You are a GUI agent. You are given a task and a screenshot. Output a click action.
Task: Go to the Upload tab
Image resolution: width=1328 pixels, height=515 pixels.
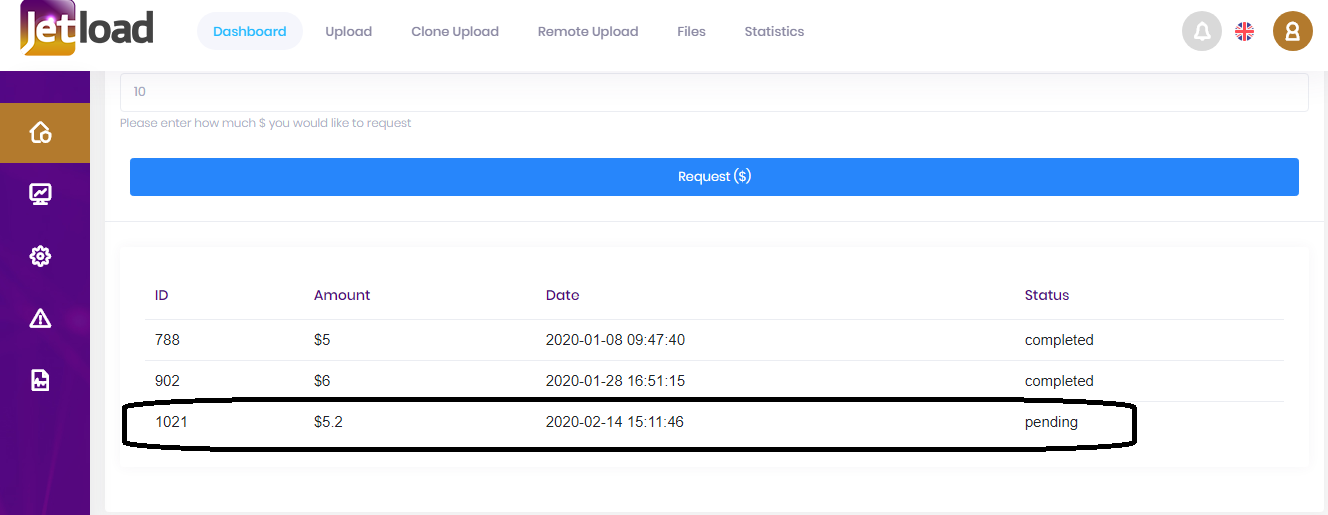tap(348, 32)
